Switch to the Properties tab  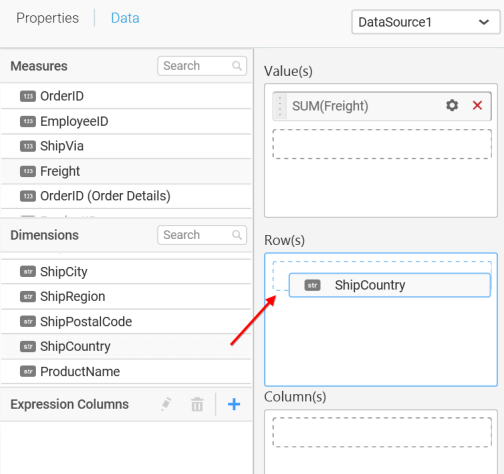pyautogui.click(x=48, y=18)
